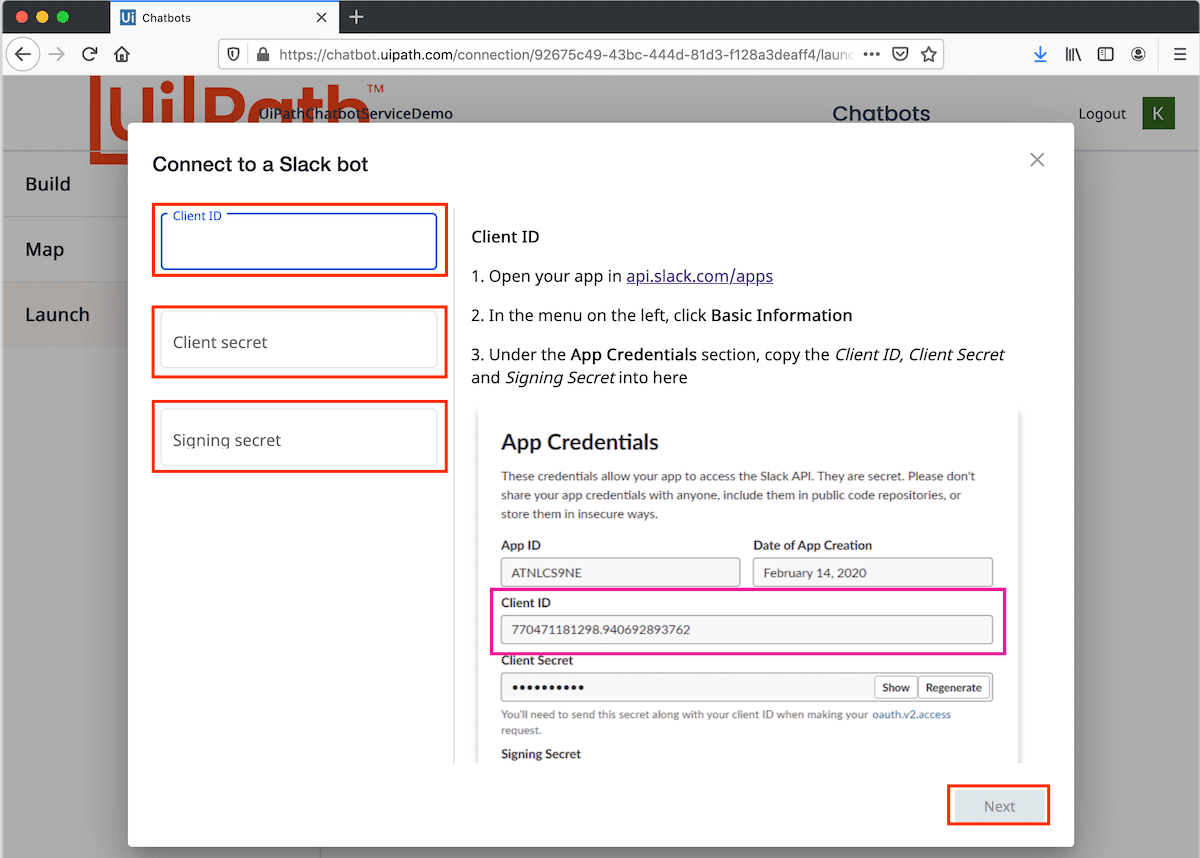Click the browser forward arrow

pyautogui.click(x=57, y=54)
